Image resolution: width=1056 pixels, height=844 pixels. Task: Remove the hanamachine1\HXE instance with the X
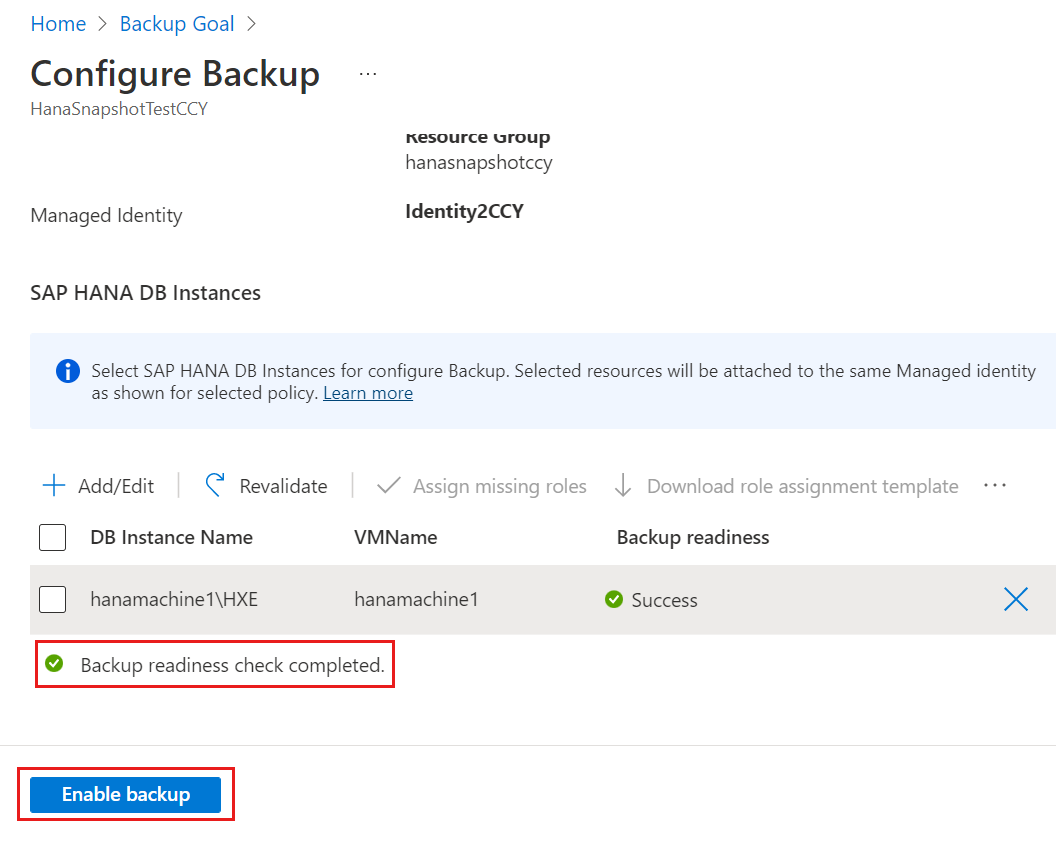tap(1015, 599)
